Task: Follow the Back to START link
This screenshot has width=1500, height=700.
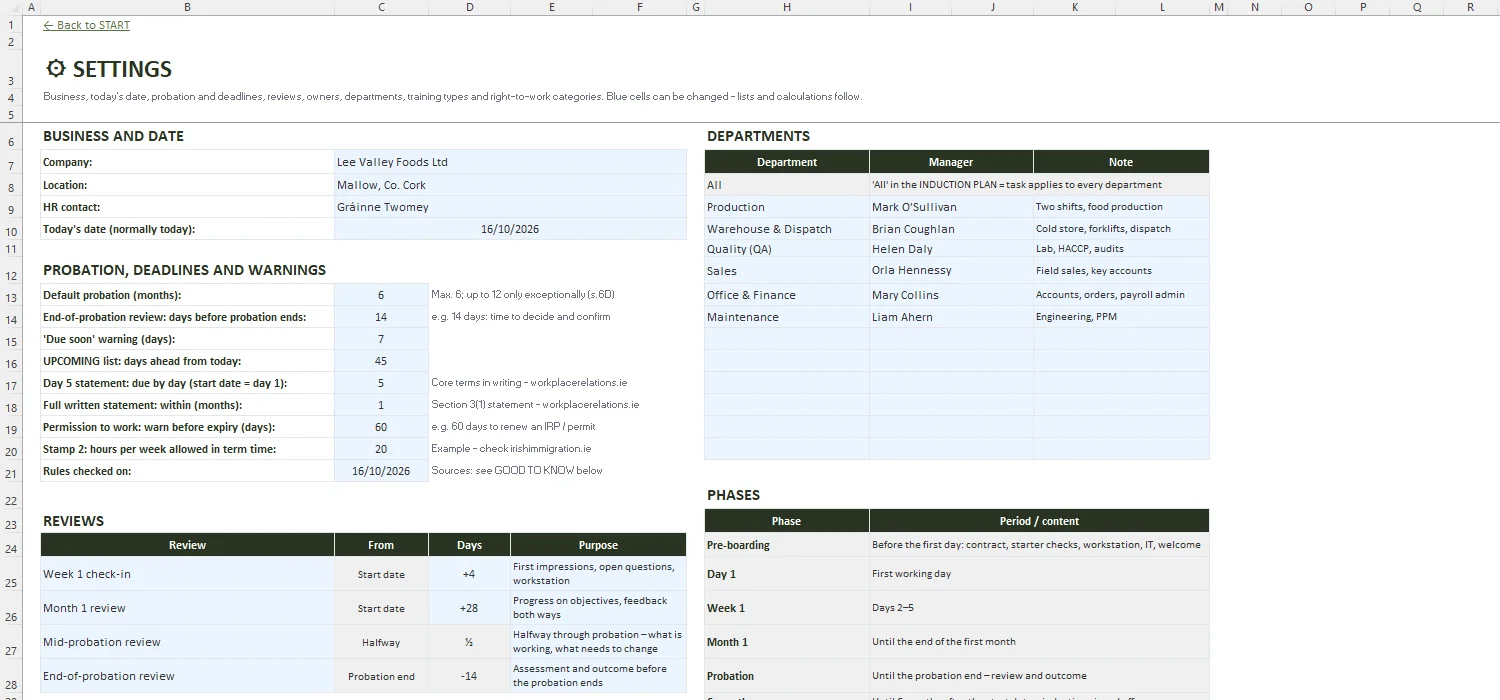Action: point(86,25)
